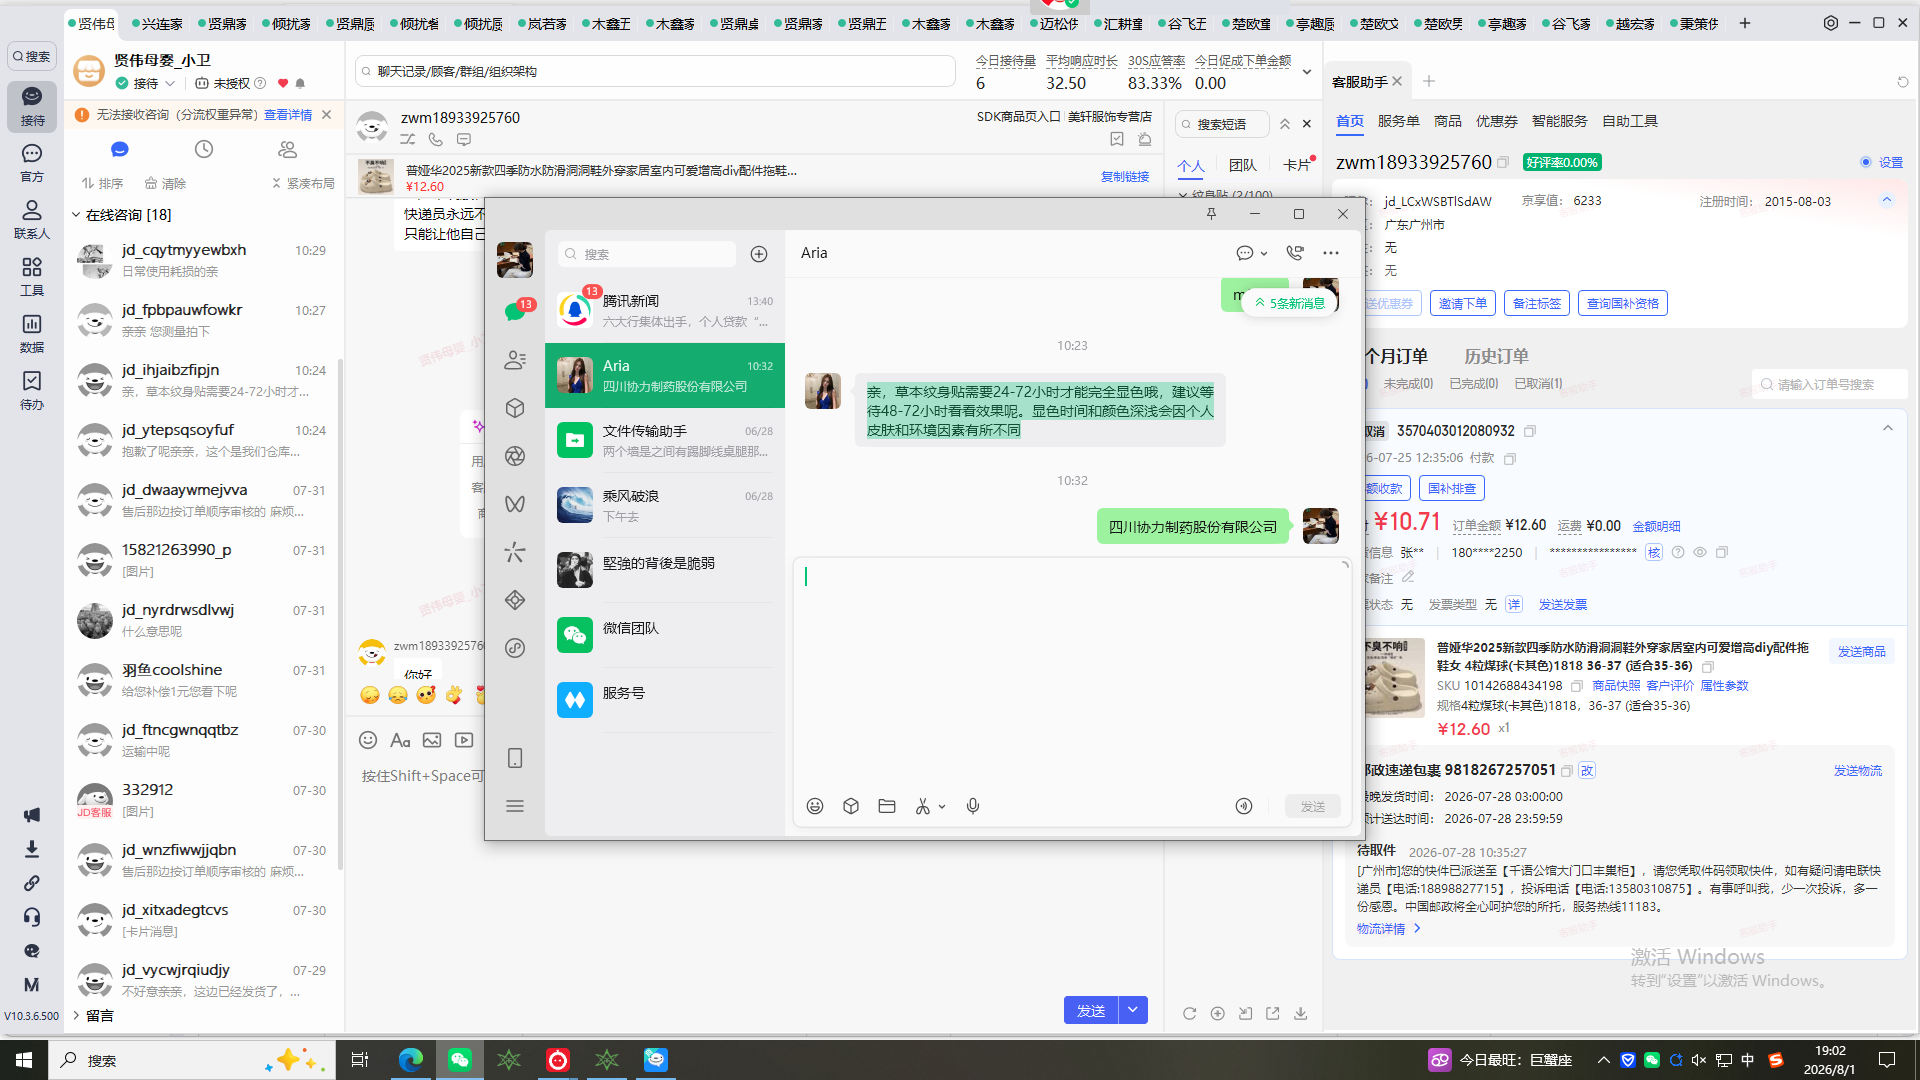Open the 官方 section in the JD left sidebar
Viewport: 1920px width, 1080px height.
coord(32,163)
